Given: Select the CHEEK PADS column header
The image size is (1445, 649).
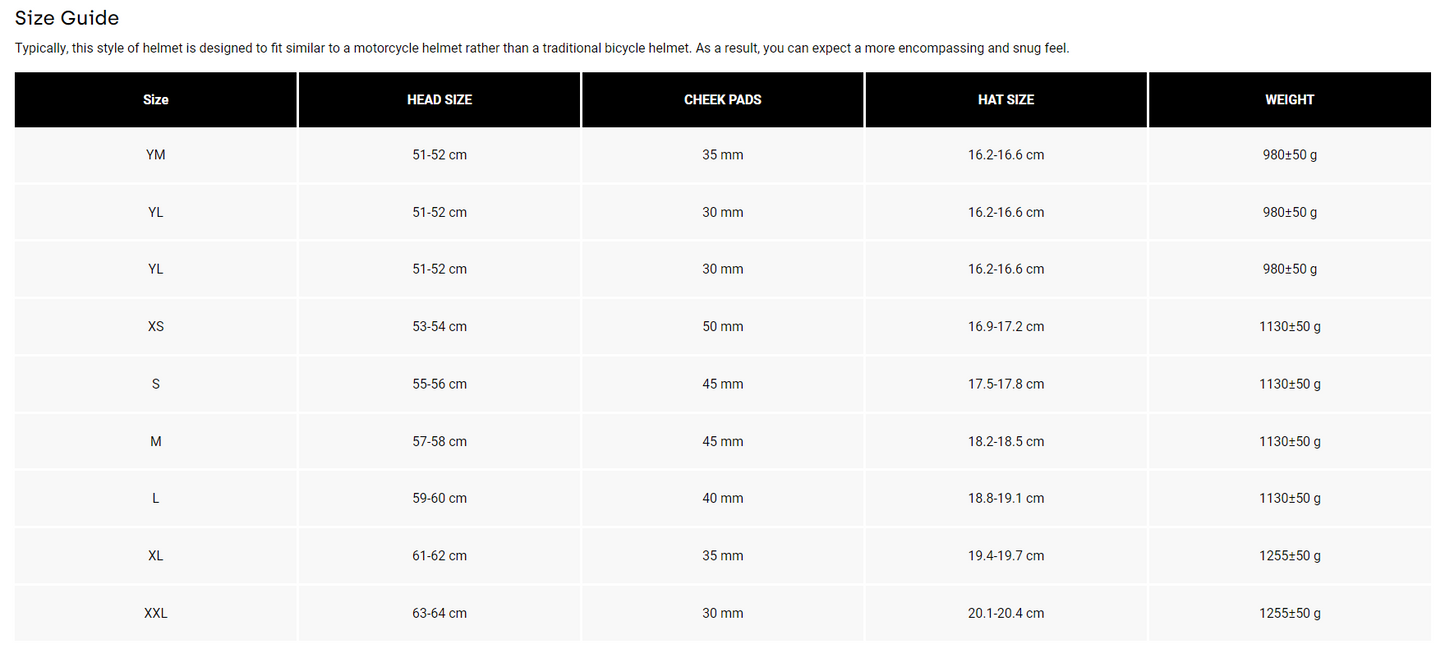Looking at the screenshot, I should (722, 100).
